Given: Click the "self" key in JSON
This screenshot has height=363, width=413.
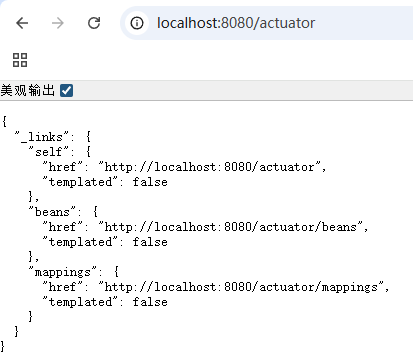Looking at the screenshot, I should point(48,152).
